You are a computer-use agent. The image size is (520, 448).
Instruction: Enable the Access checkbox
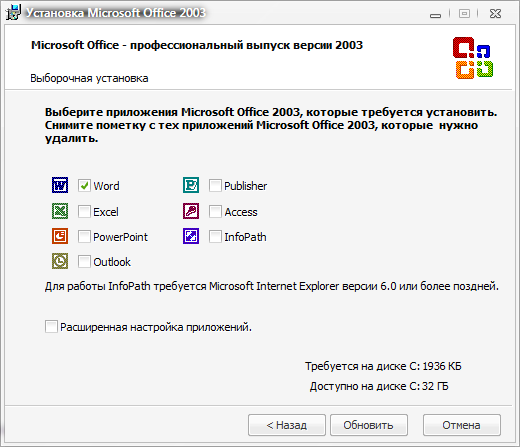[x=215, y=211]
